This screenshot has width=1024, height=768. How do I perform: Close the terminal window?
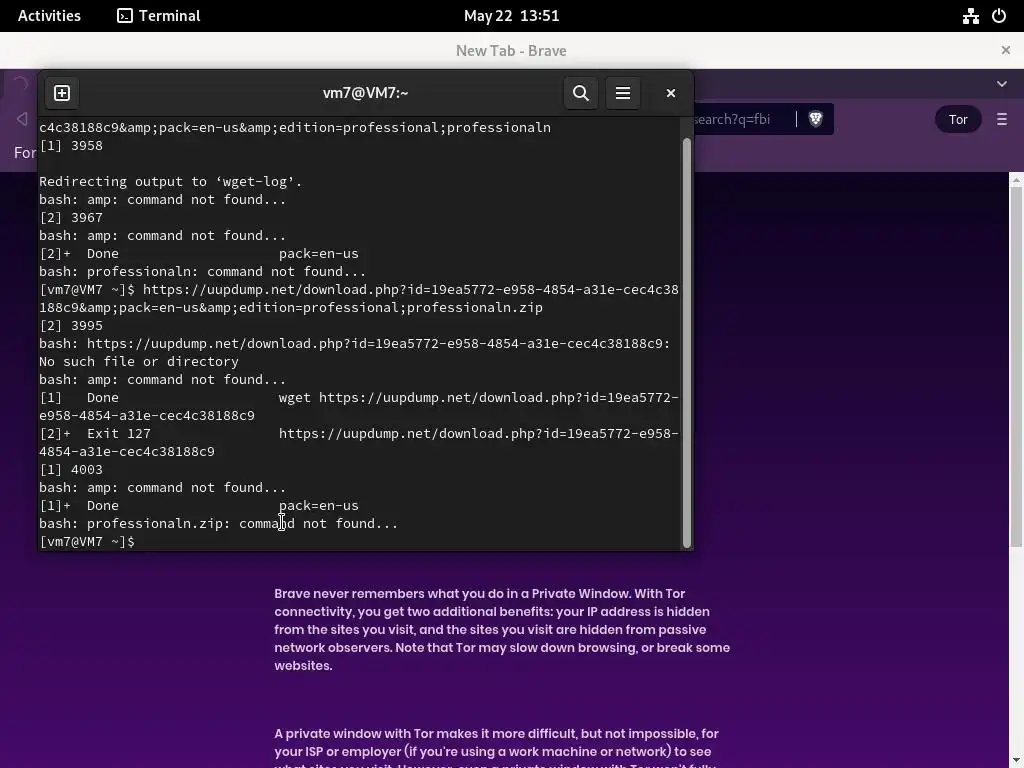tap(671, 93)
